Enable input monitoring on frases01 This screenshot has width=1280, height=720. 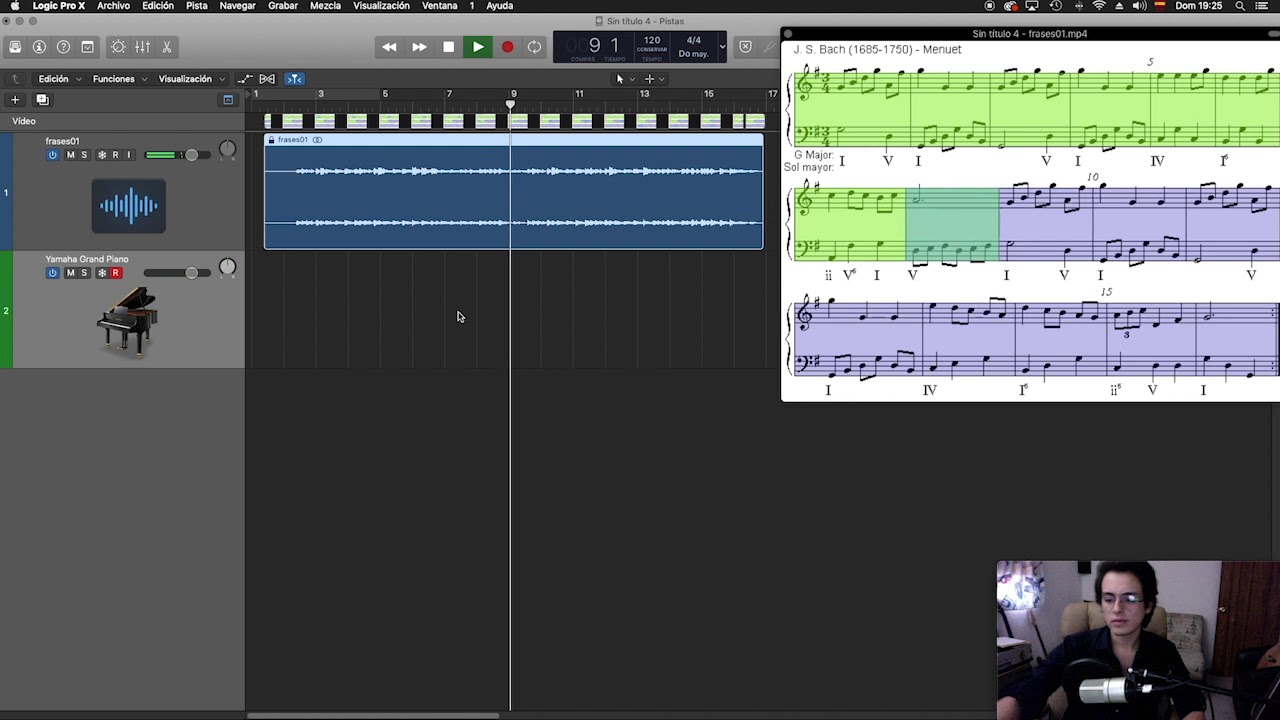[x=128, y=155]
